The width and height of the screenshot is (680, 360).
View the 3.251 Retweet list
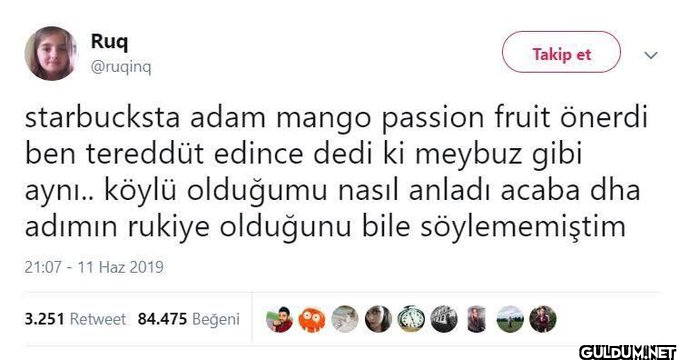(75, 319)
